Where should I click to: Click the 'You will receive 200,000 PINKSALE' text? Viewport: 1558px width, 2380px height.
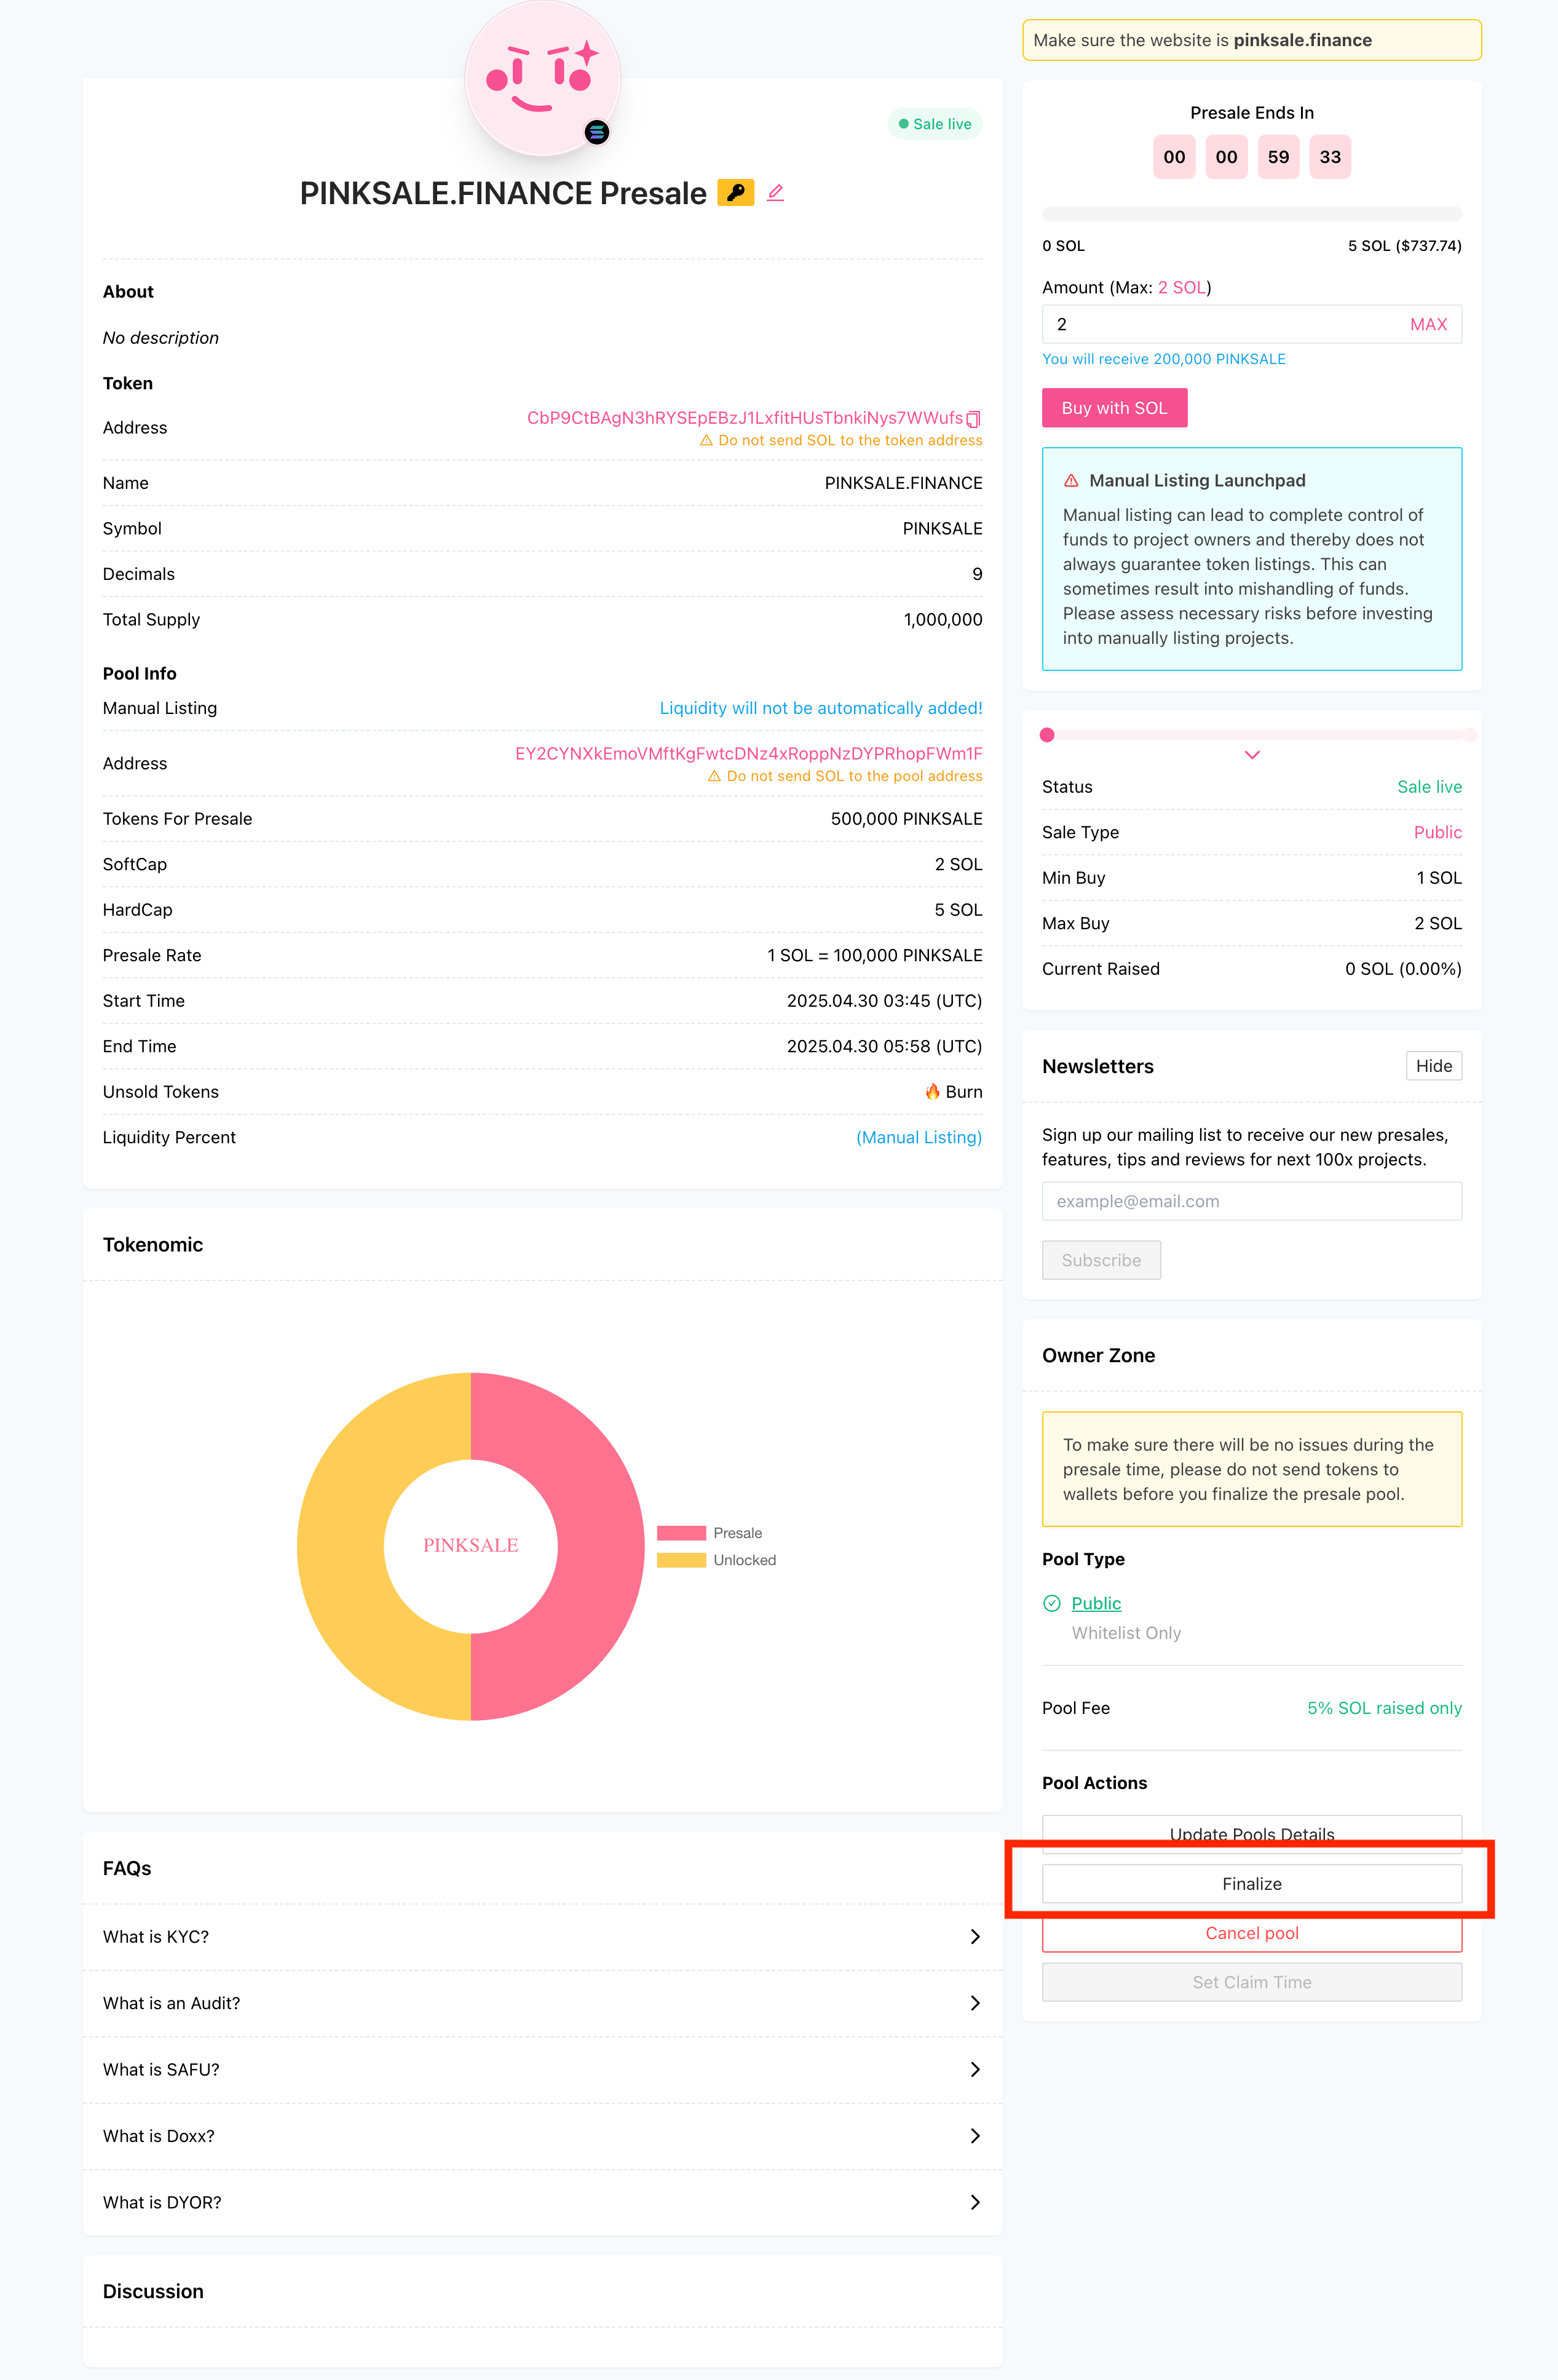tap(1164, 359)
